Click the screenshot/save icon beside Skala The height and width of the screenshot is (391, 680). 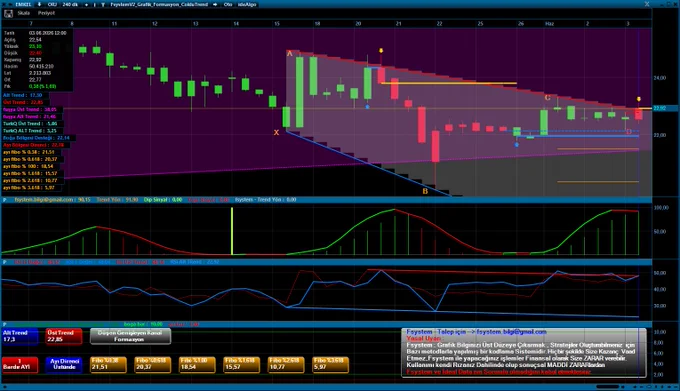[x=8, y=14]
